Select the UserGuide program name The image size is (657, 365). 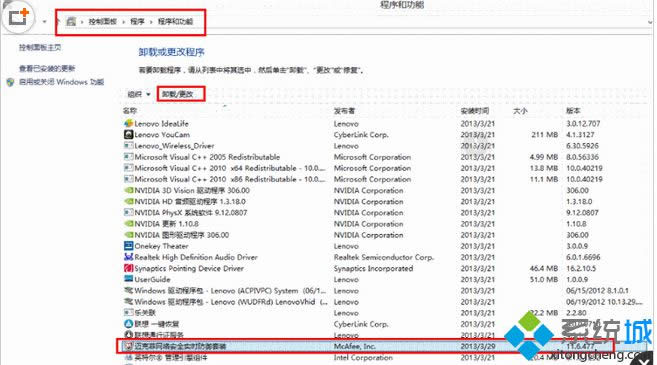(x=153, y=279)
